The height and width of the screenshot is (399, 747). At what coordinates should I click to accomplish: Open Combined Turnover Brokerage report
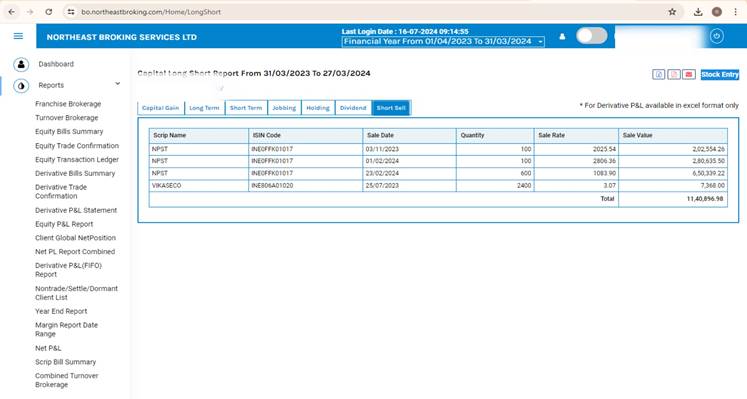[x=67, y=380]
